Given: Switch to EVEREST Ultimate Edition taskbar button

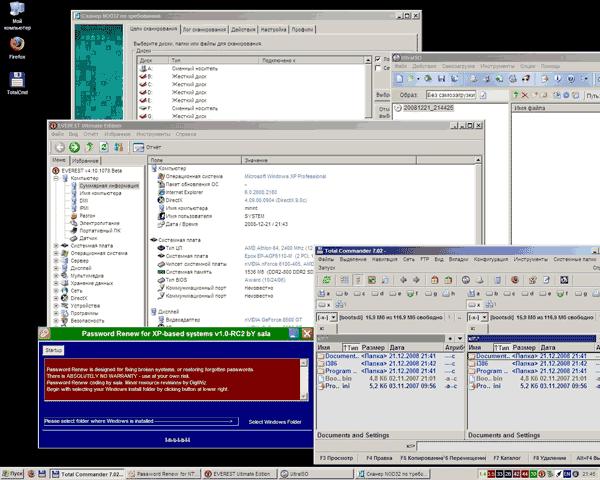Looking at the screenshot, I should point(238,474).
